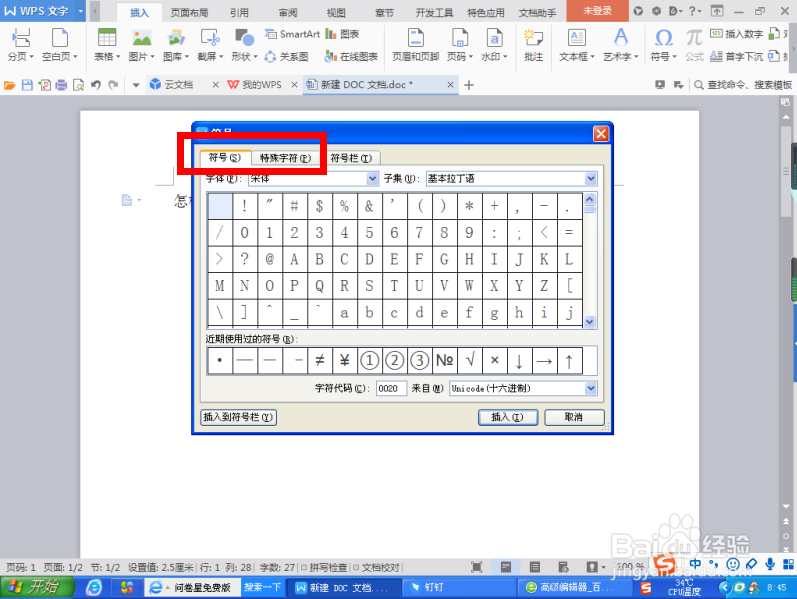Add a new document tab
This screenshot has width=797, height=599.
click(x=469, y=85)
